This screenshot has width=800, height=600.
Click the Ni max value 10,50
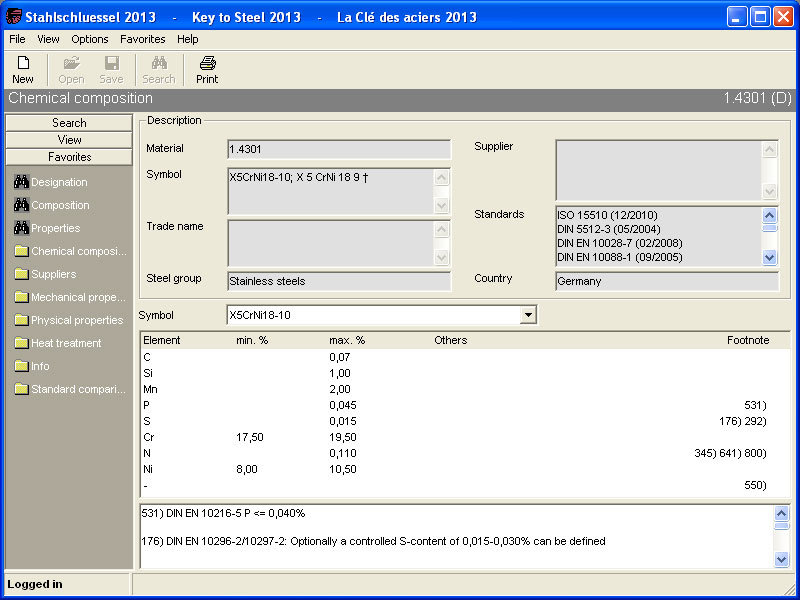343,469
